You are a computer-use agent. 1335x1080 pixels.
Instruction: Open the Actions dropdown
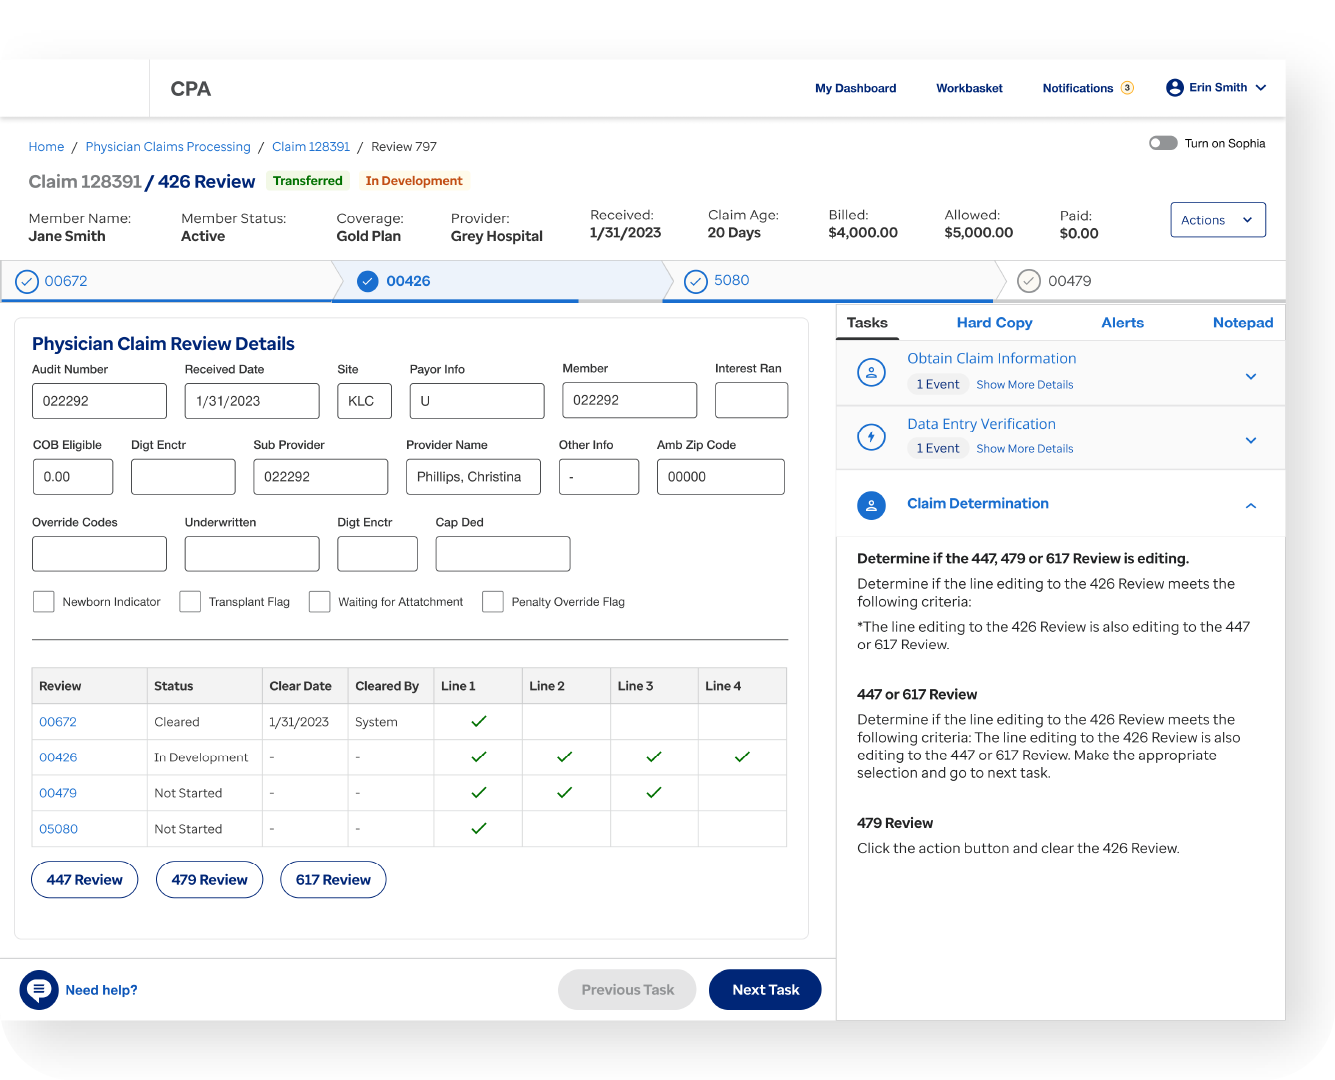click(1218, 220)
